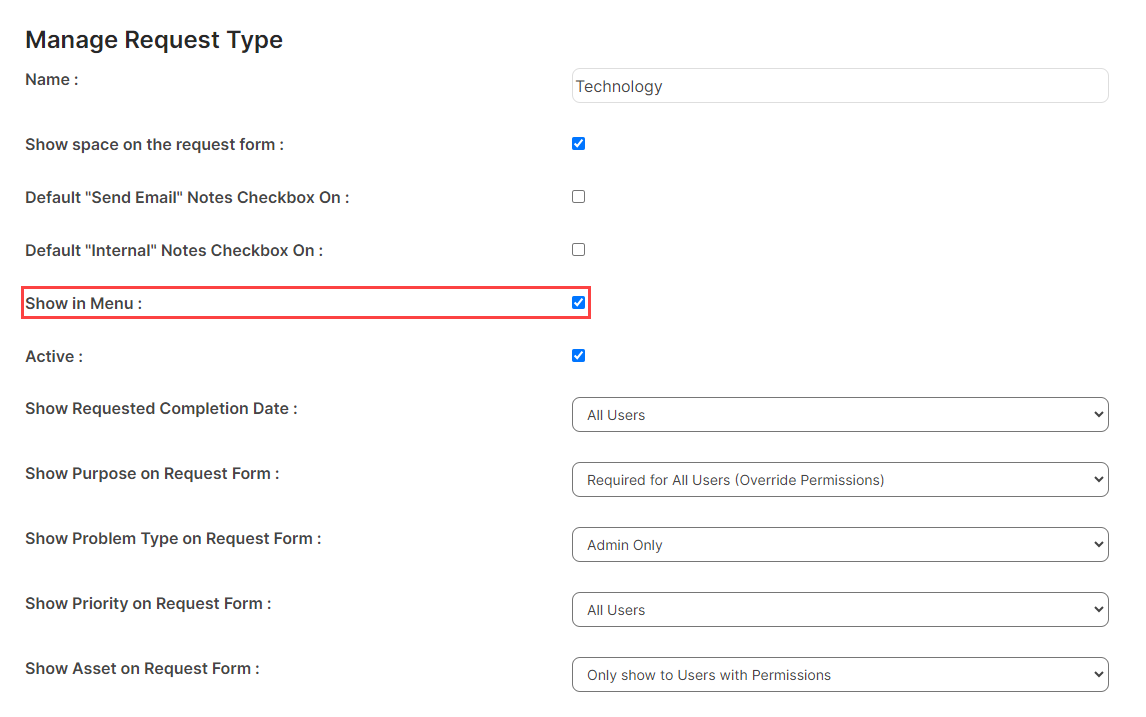Enable Default "Send Email" Notes checkbox
Viewport: 1146px width, 717px height.
click(579, 197)
